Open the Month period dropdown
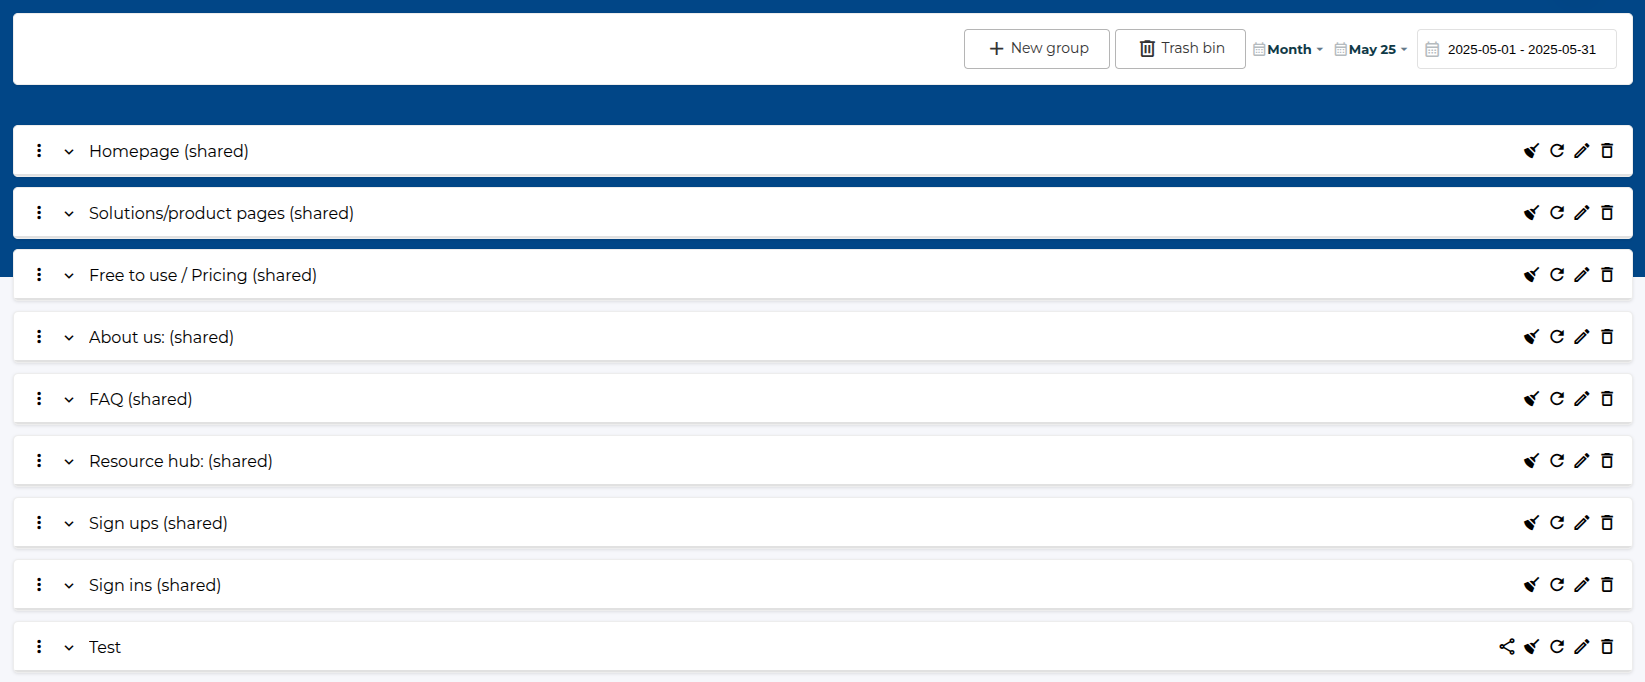The image size is (1645, 682). coord(1289,49)
